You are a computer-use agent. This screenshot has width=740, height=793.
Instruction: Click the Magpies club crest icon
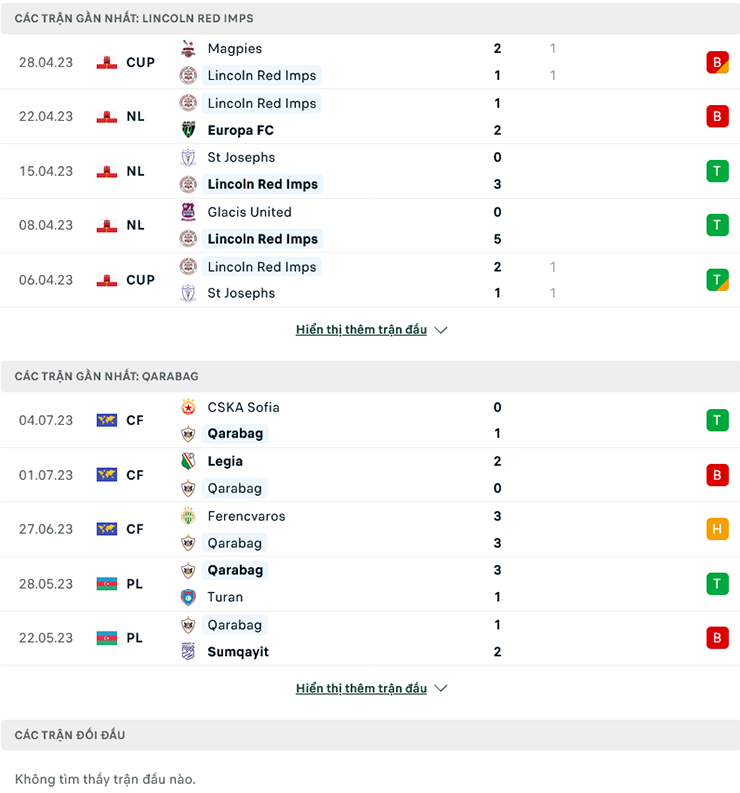[x=188, y=48]
